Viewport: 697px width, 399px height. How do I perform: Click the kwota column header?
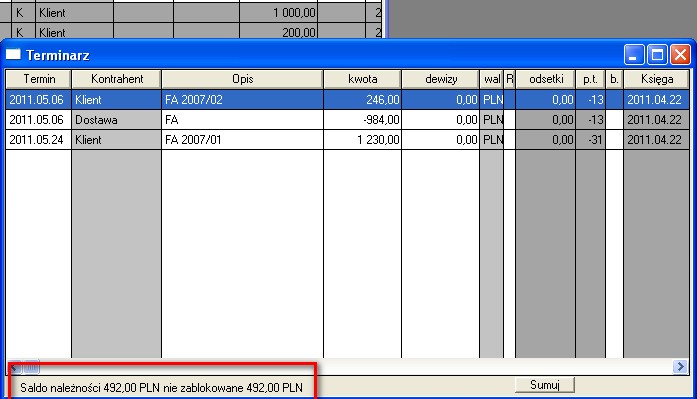tap(362, 79)
